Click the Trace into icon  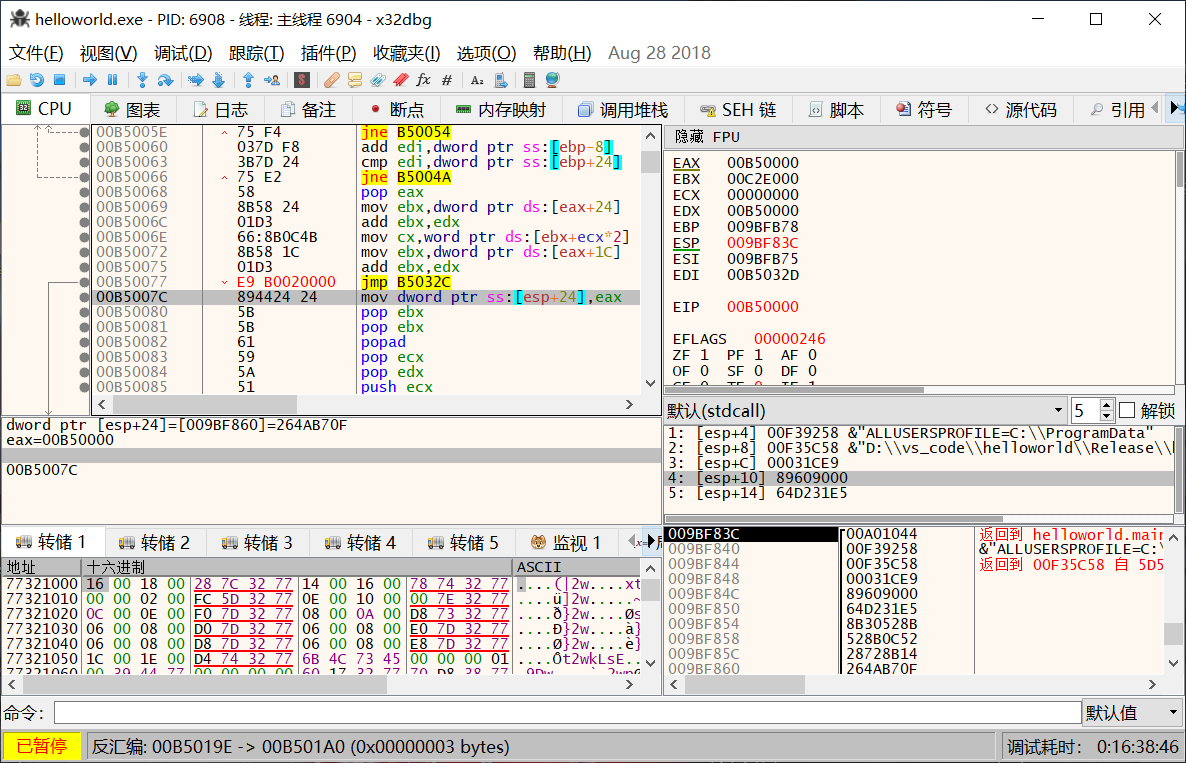pyautogui.click(x=195, y=79)
